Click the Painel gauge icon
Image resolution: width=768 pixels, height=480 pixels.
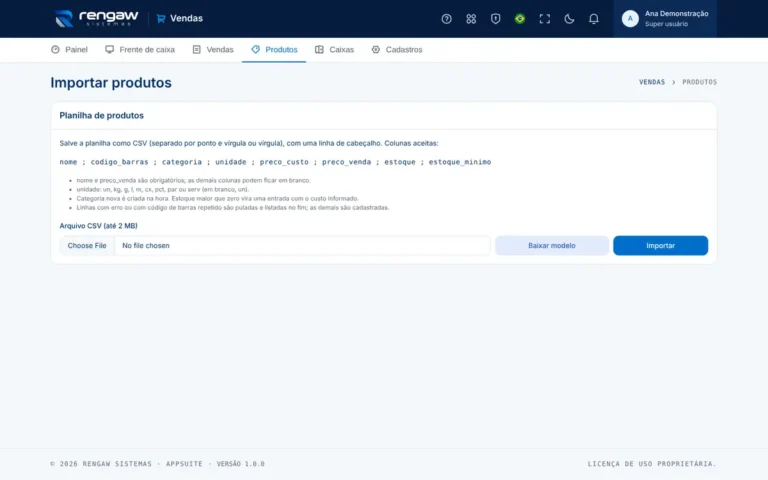55,49
